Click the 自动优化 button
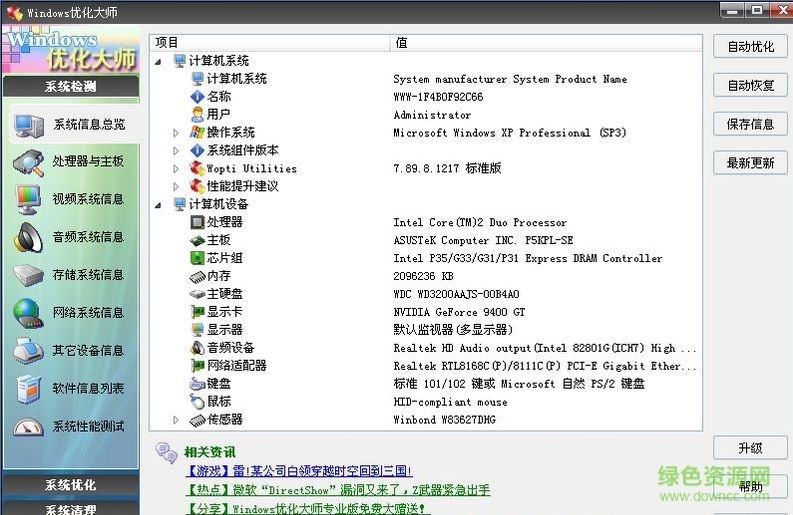Screen dimensions: 793x515 pyautogui.click(x=751, y=47)
